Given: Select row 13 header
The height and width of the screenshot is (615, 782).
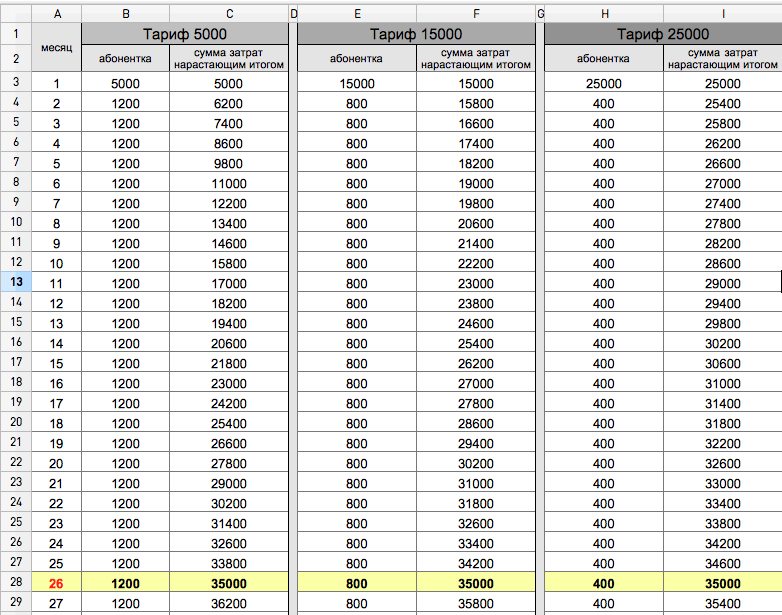Looking at the screenshot, I should [x=16, y=282].
